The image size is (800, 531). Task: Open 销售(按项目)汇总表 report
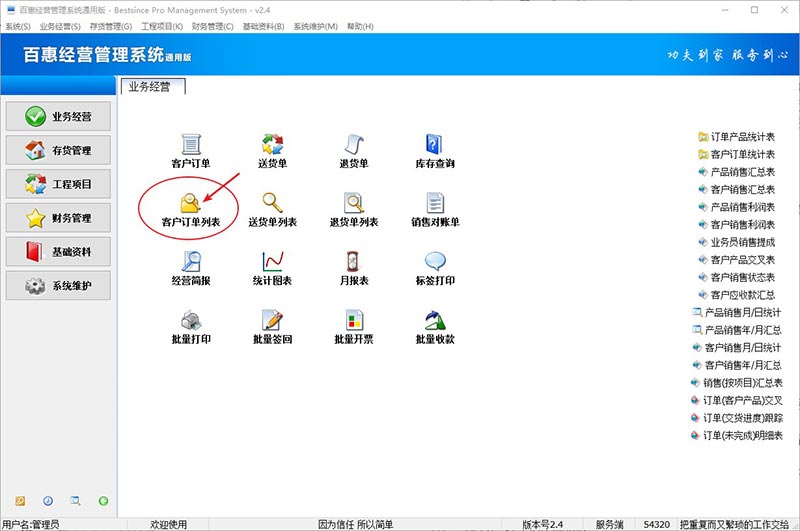[736, 383]
